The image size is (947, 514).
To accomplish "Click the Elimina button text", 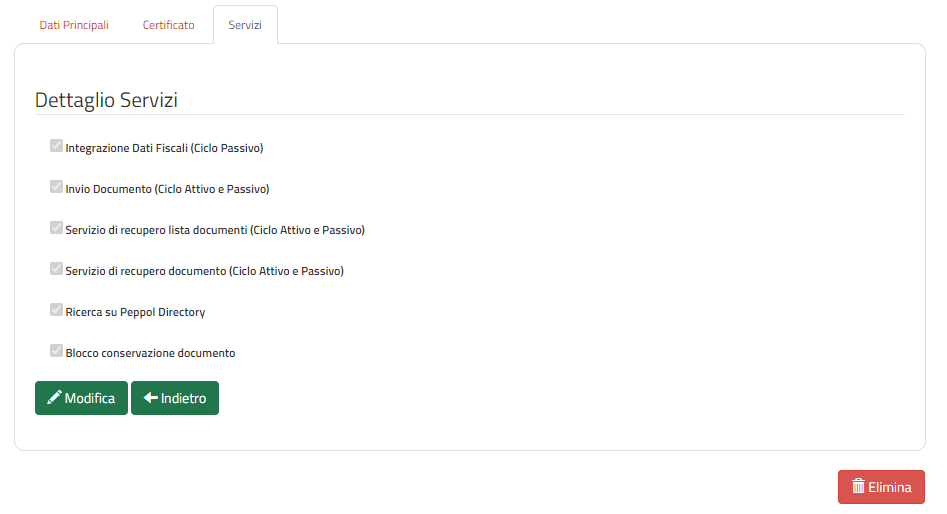I will pos(890,487).
